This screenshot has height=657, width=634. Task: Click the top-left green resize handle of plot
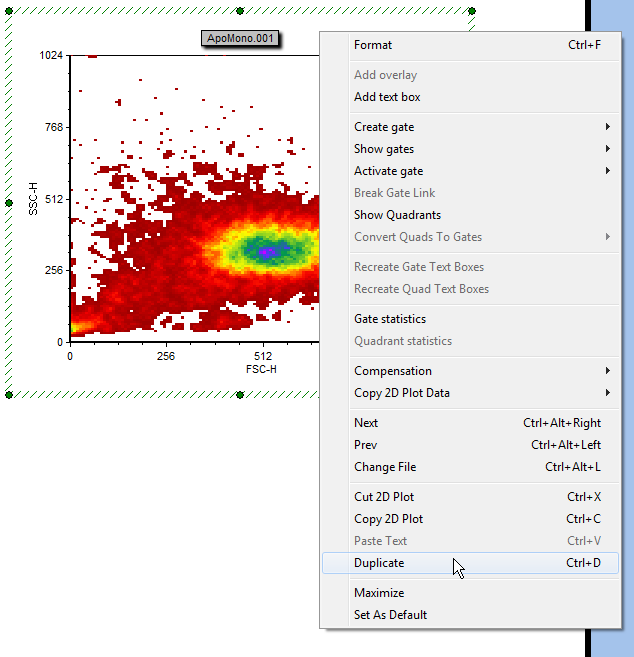point(9,11)
